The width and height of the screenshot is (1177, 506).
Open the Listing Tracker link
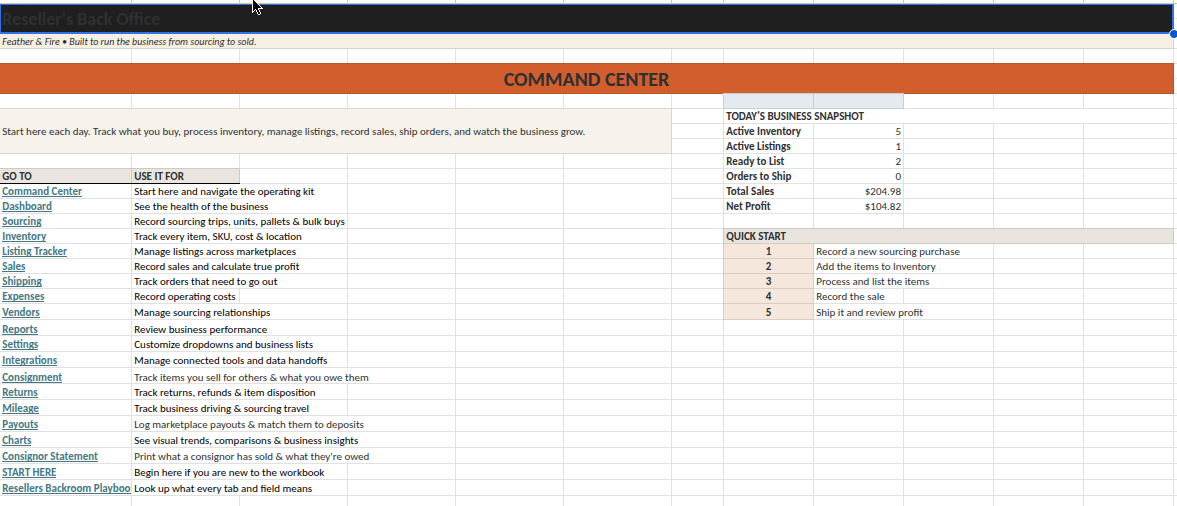tap(35, 251)
